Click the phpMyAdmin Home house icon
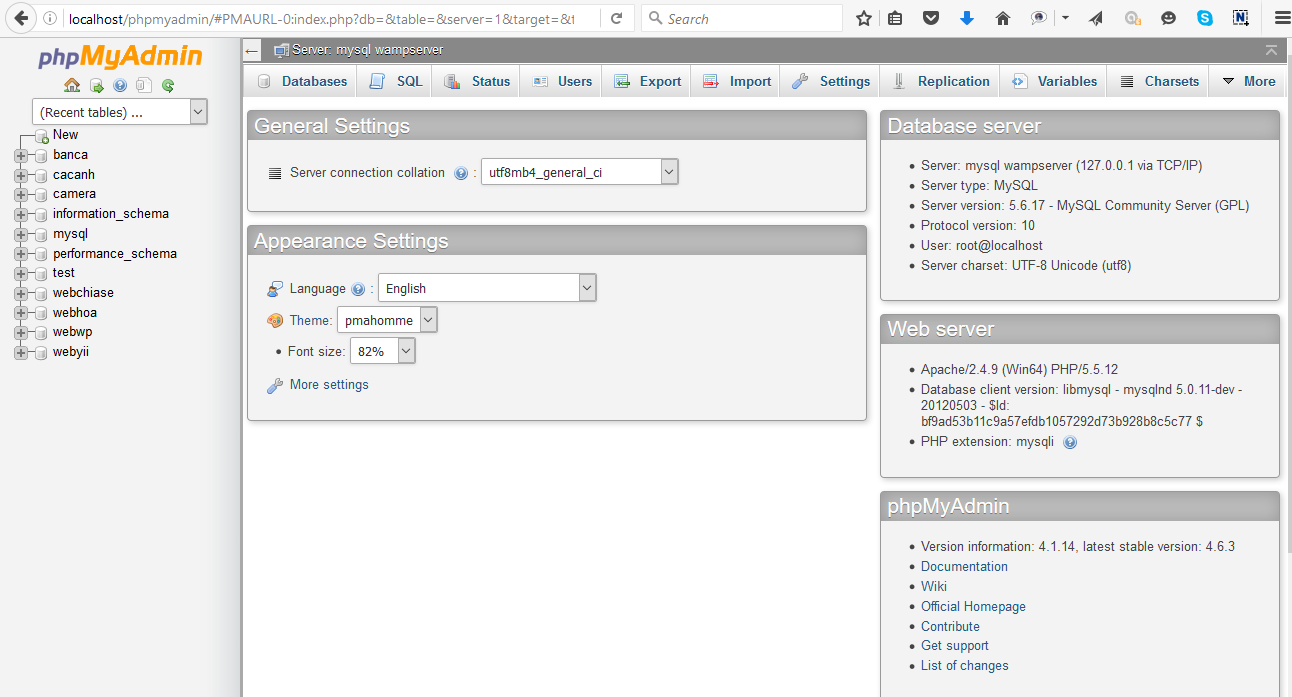This screenshot has height=697, width=1292. tap(72, 86)
